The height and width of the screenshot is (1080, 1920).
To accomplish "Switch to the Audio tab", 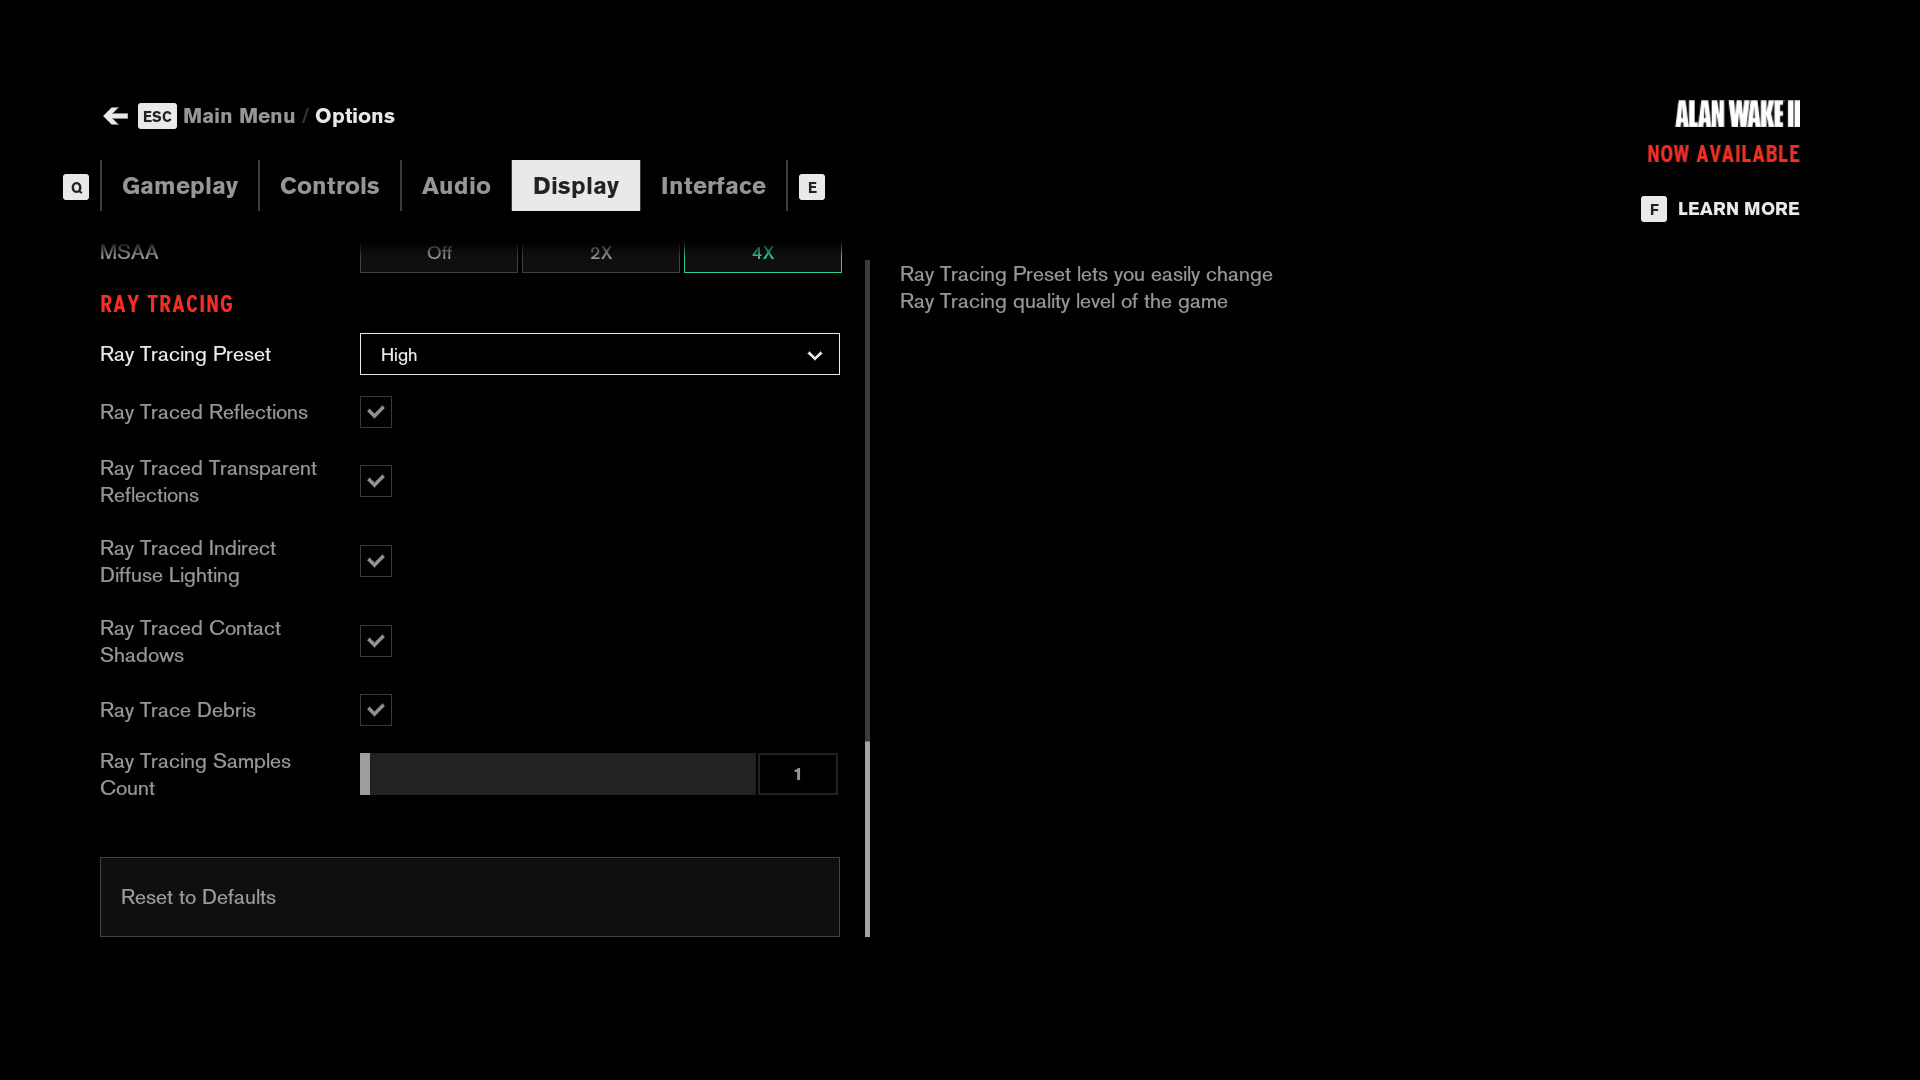I will [455, 186].
